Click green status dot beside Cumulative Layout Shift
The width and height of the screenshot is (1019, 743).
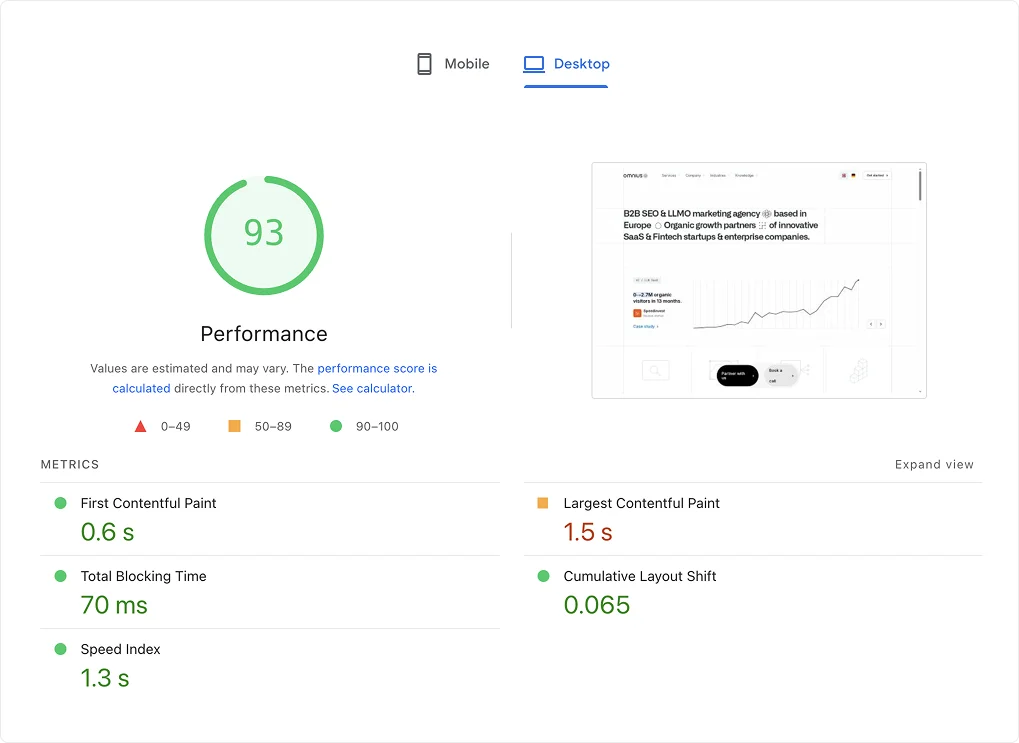point(543,576)
